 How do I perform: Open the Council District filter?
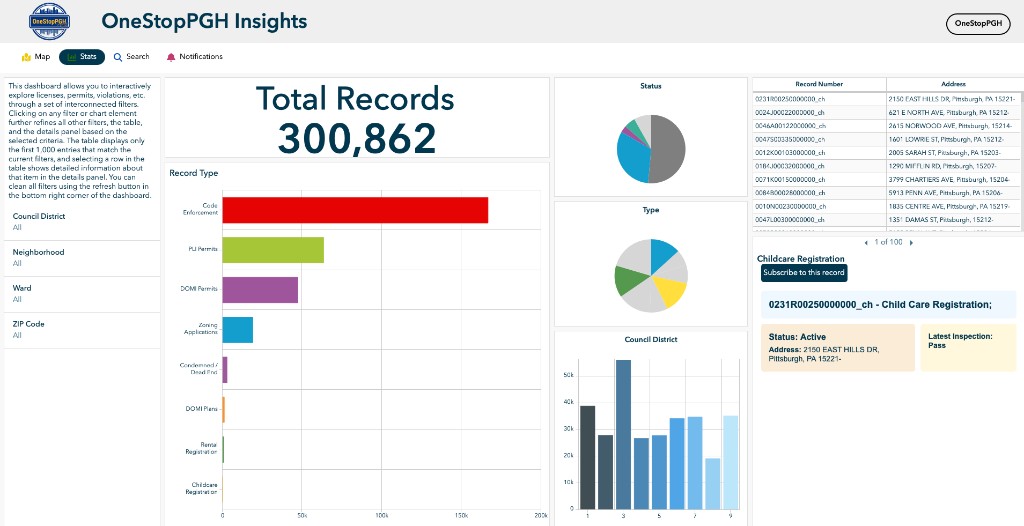pyautogui.click(x=82, y=222)
